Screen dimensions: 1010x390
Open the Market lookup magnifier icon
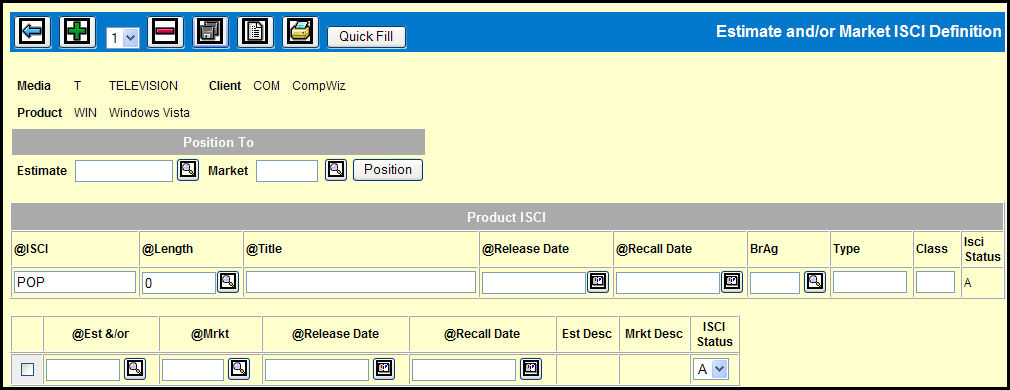336,170
